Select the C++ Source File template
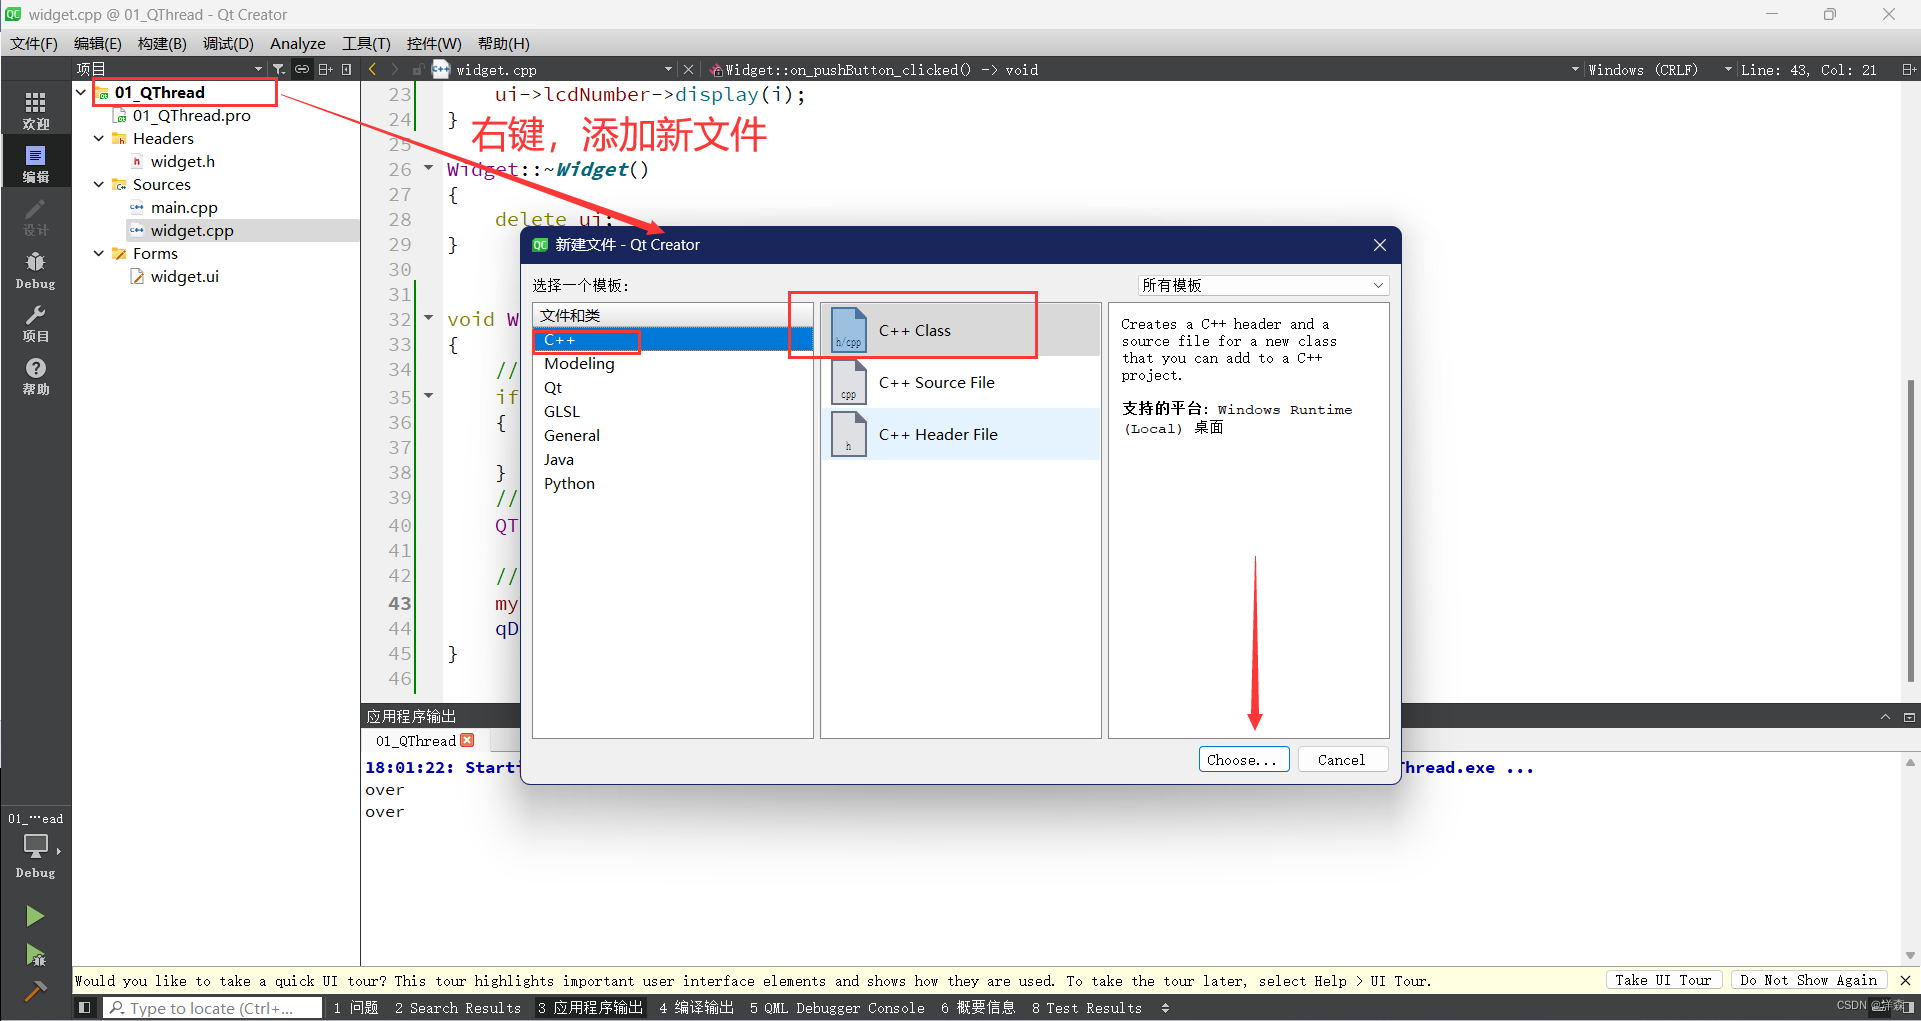Viewport: 1921px width, 1021px height. point(960,382)
